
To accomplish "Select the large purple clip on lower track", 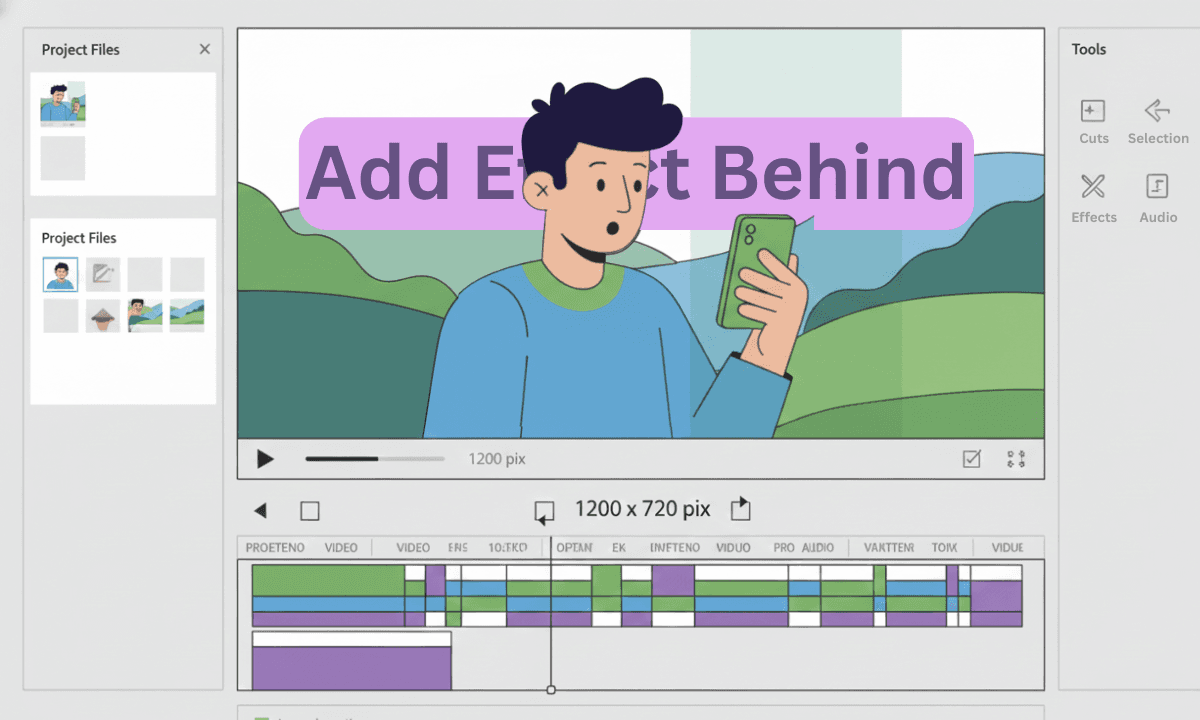I will tap(352, 668).
